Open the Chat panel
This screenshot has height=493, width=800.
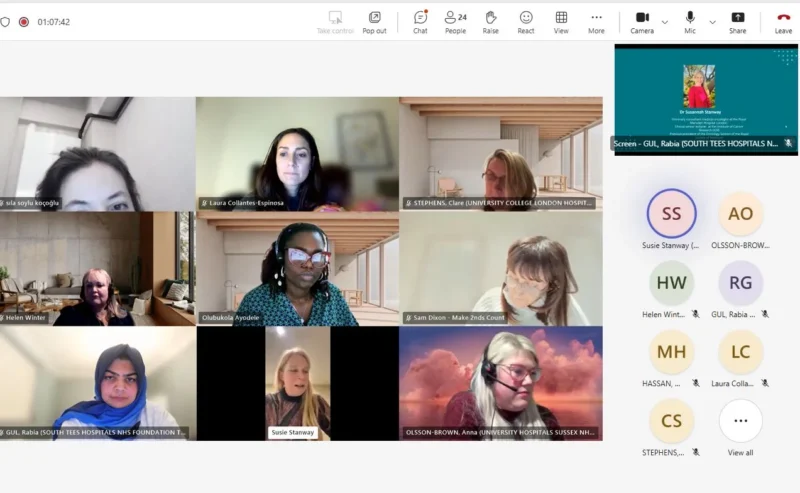(420, 21)
